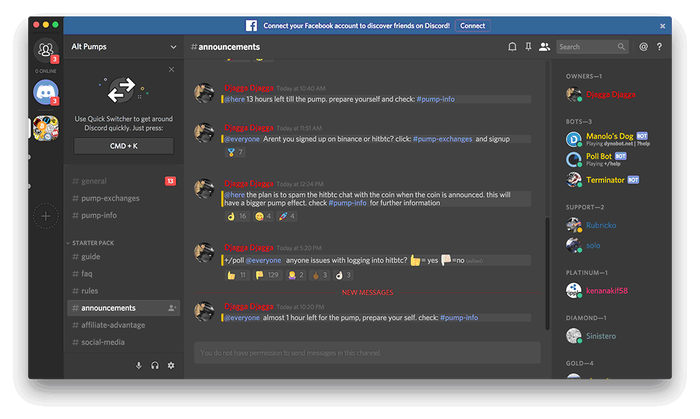This screenshot has height=419, width=700.
Task: Add a server with plus icon
Action: [x=46, y=216]
